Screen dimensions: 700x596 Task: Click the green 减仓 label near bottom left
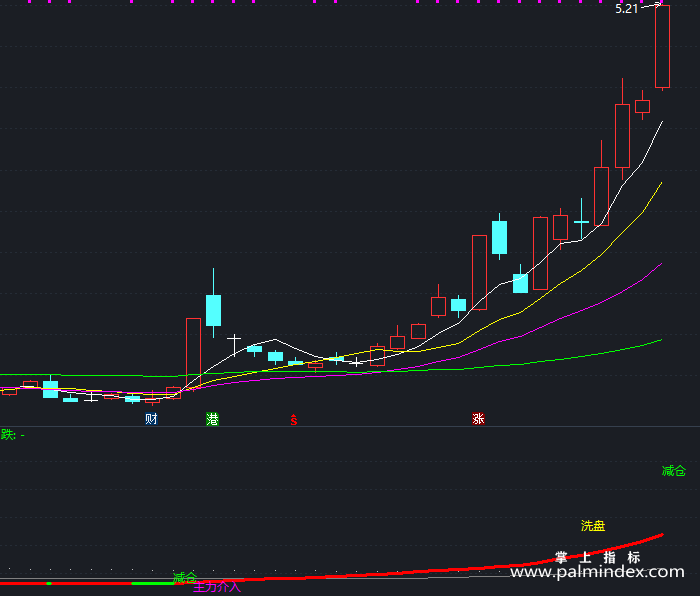click(x=185, y=578)
